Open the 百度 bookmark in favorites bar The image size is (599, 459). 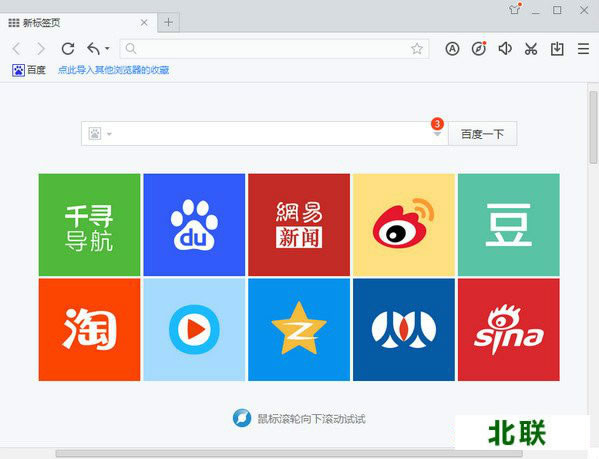point(29,70)
